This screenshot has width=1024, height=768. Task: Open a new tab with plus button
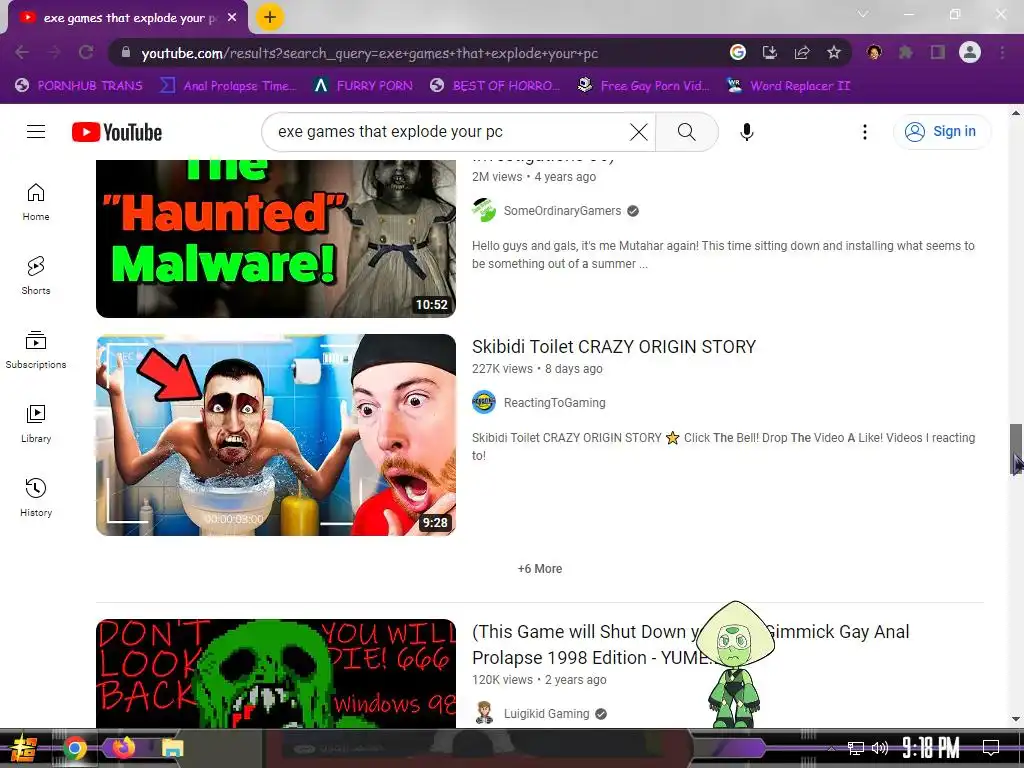[270, 17]
